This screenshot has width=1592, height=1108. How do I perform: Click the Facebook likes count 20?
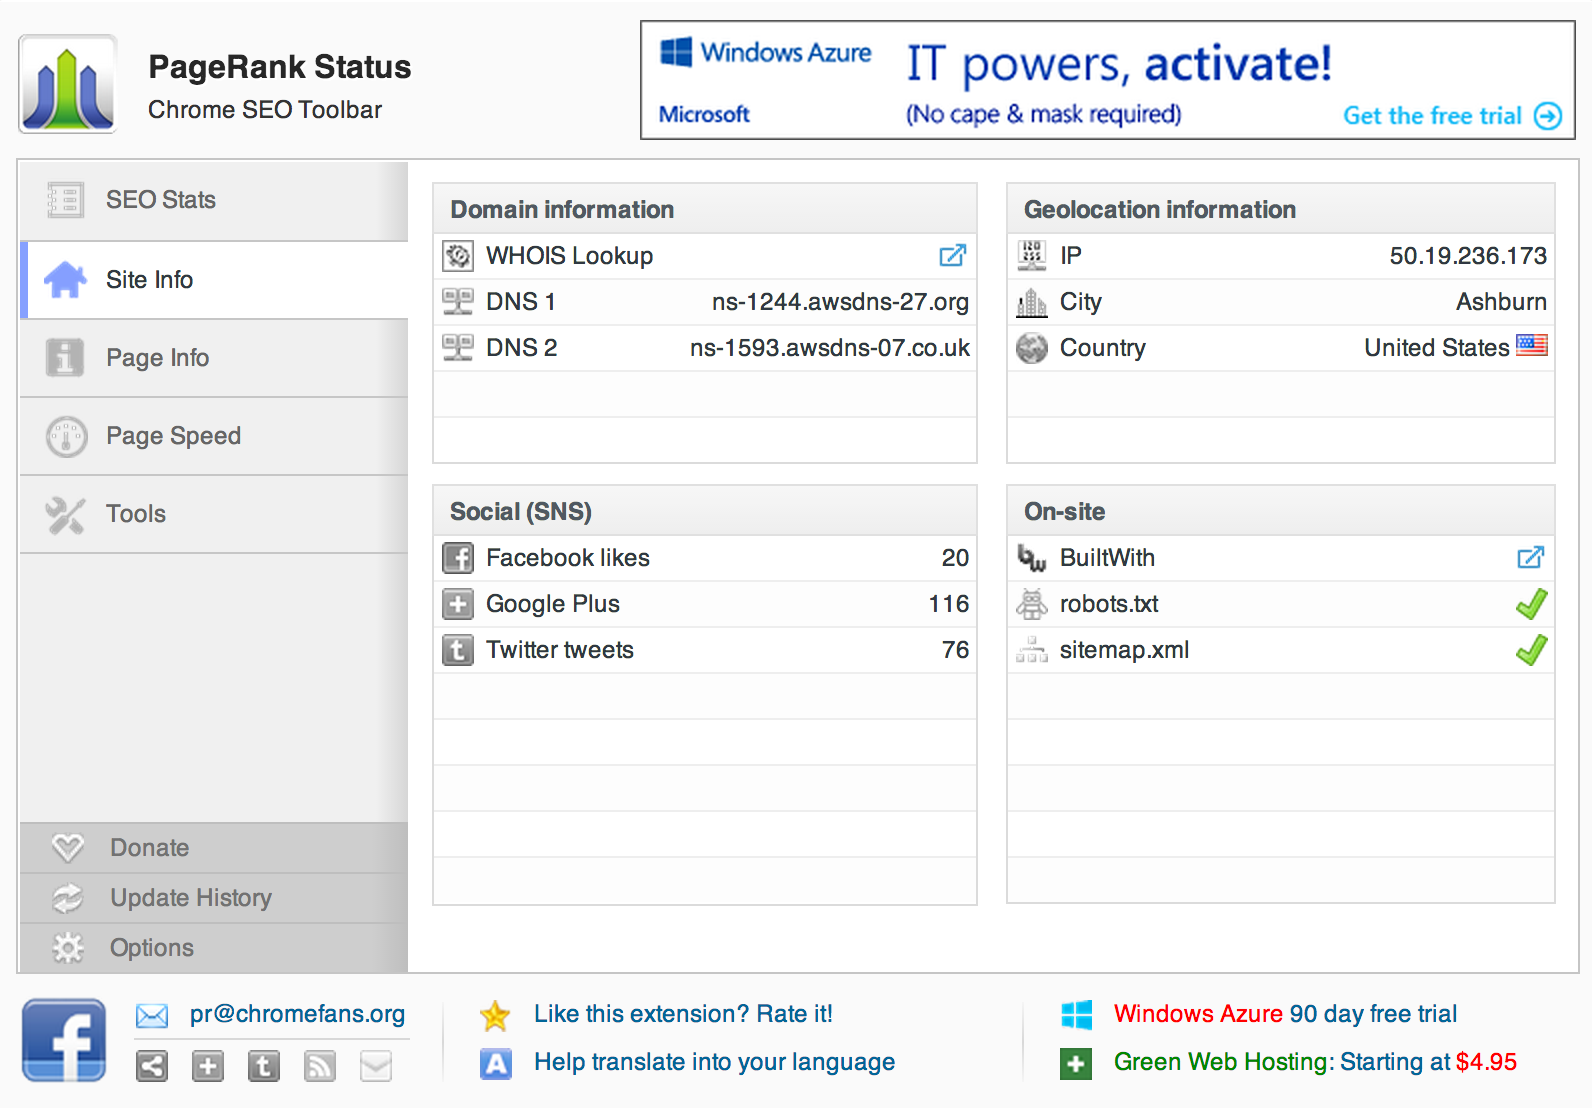pos(955,558)
